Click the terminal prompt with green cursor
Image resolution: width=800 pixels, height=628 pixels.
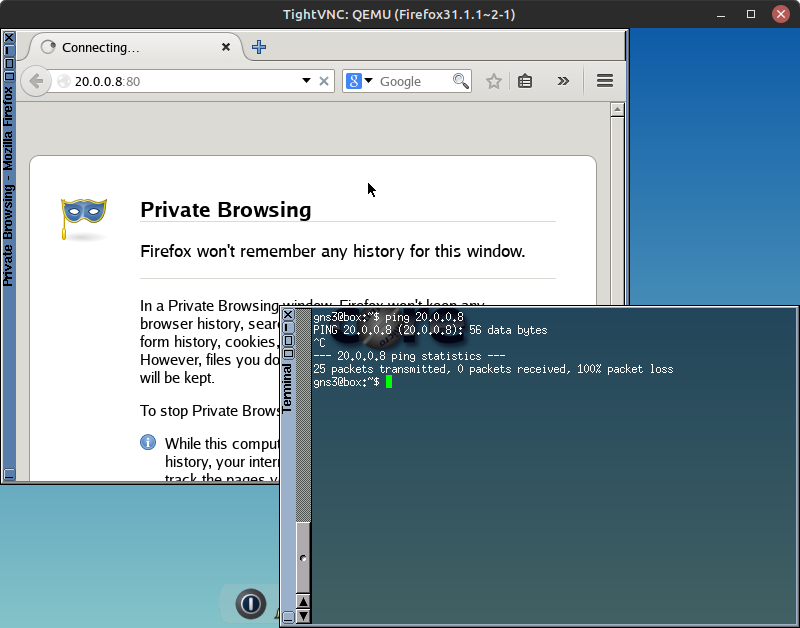(353, 382)
